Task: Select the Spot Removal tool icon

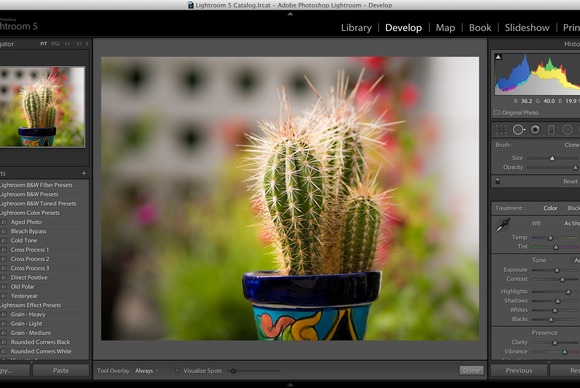Action: 519,130
